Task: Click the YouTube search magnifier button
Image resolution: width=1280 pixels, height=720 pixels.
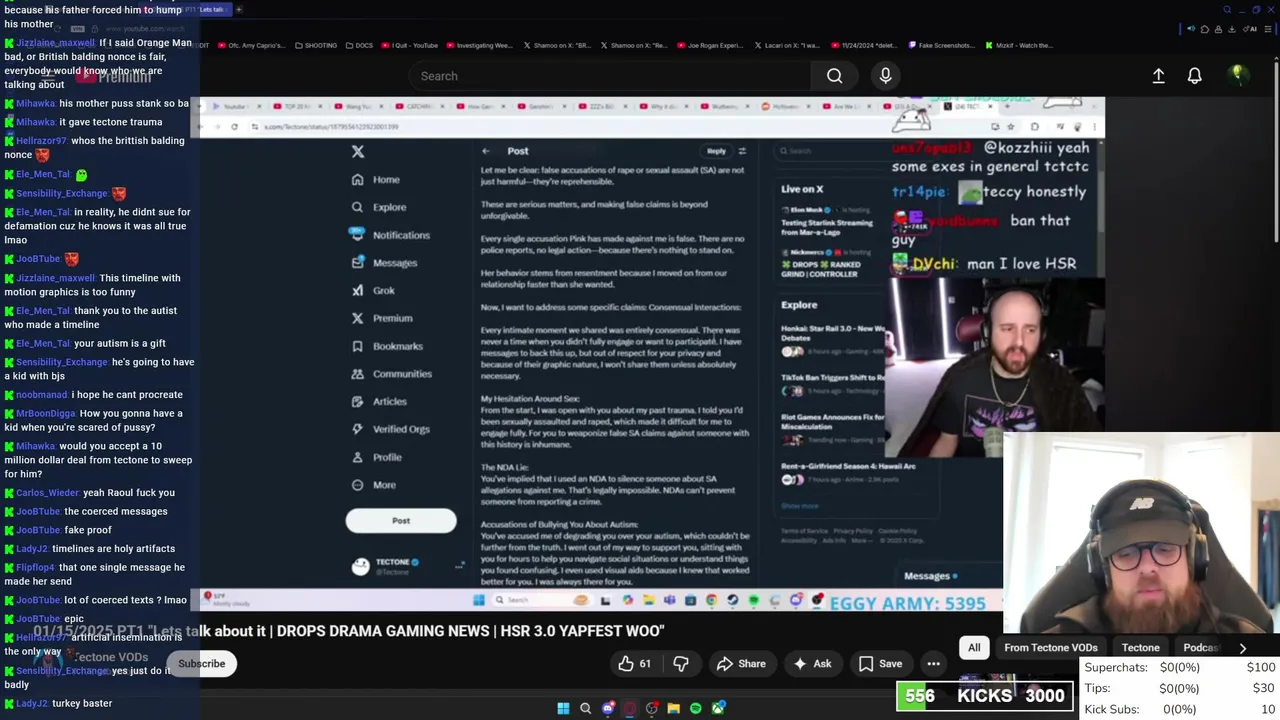Action: point(834,76)
